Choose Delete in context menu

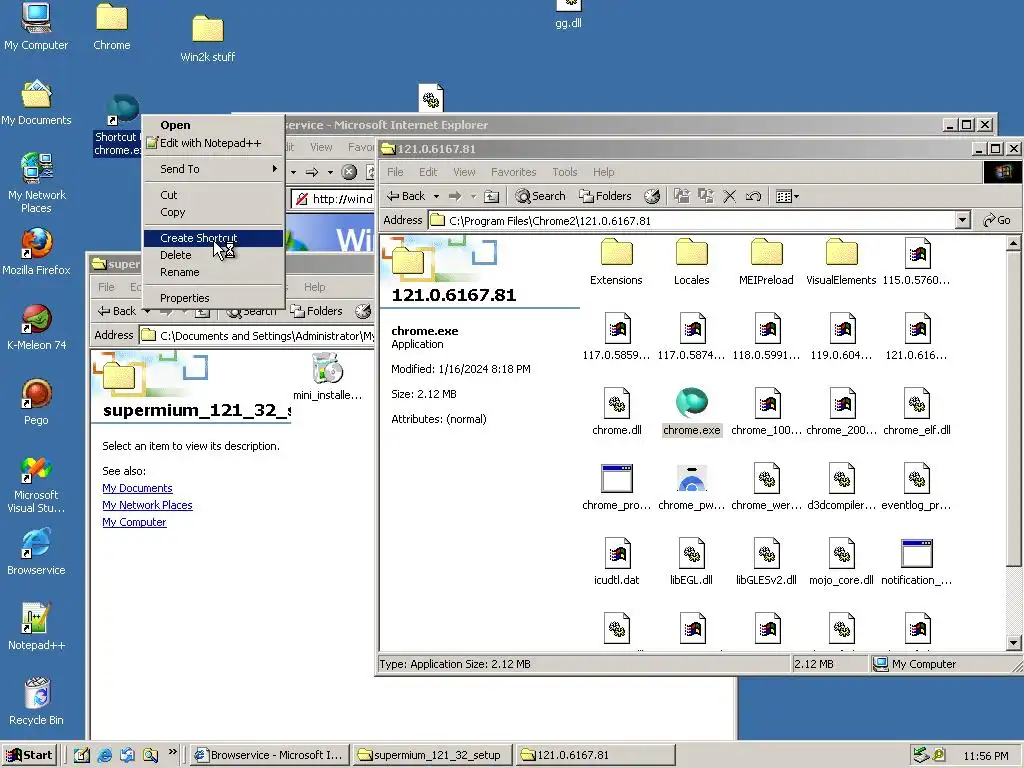(x=213, y=255)
